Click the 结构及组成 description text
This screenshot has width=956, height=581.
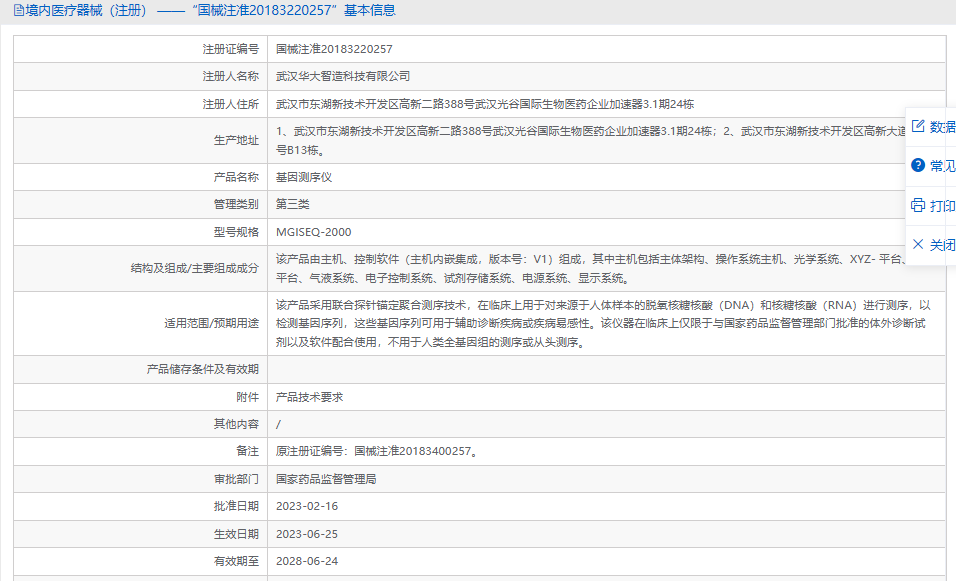point(591,268)
